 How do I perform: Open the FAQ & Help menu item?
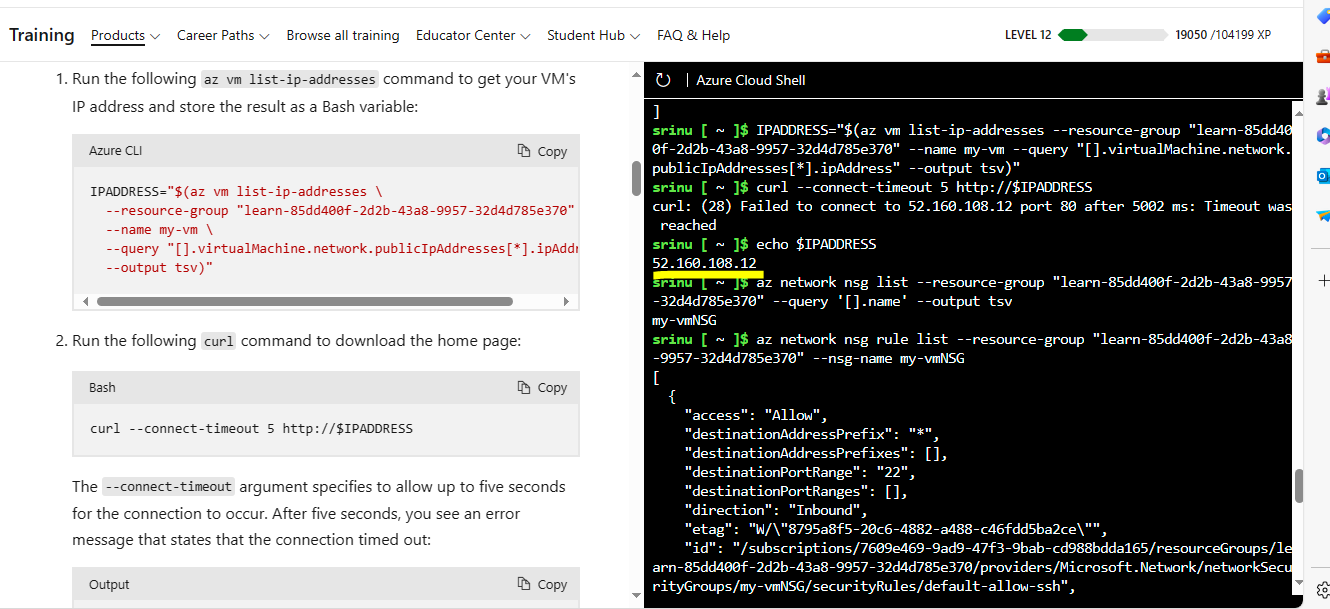click(693, 35)
